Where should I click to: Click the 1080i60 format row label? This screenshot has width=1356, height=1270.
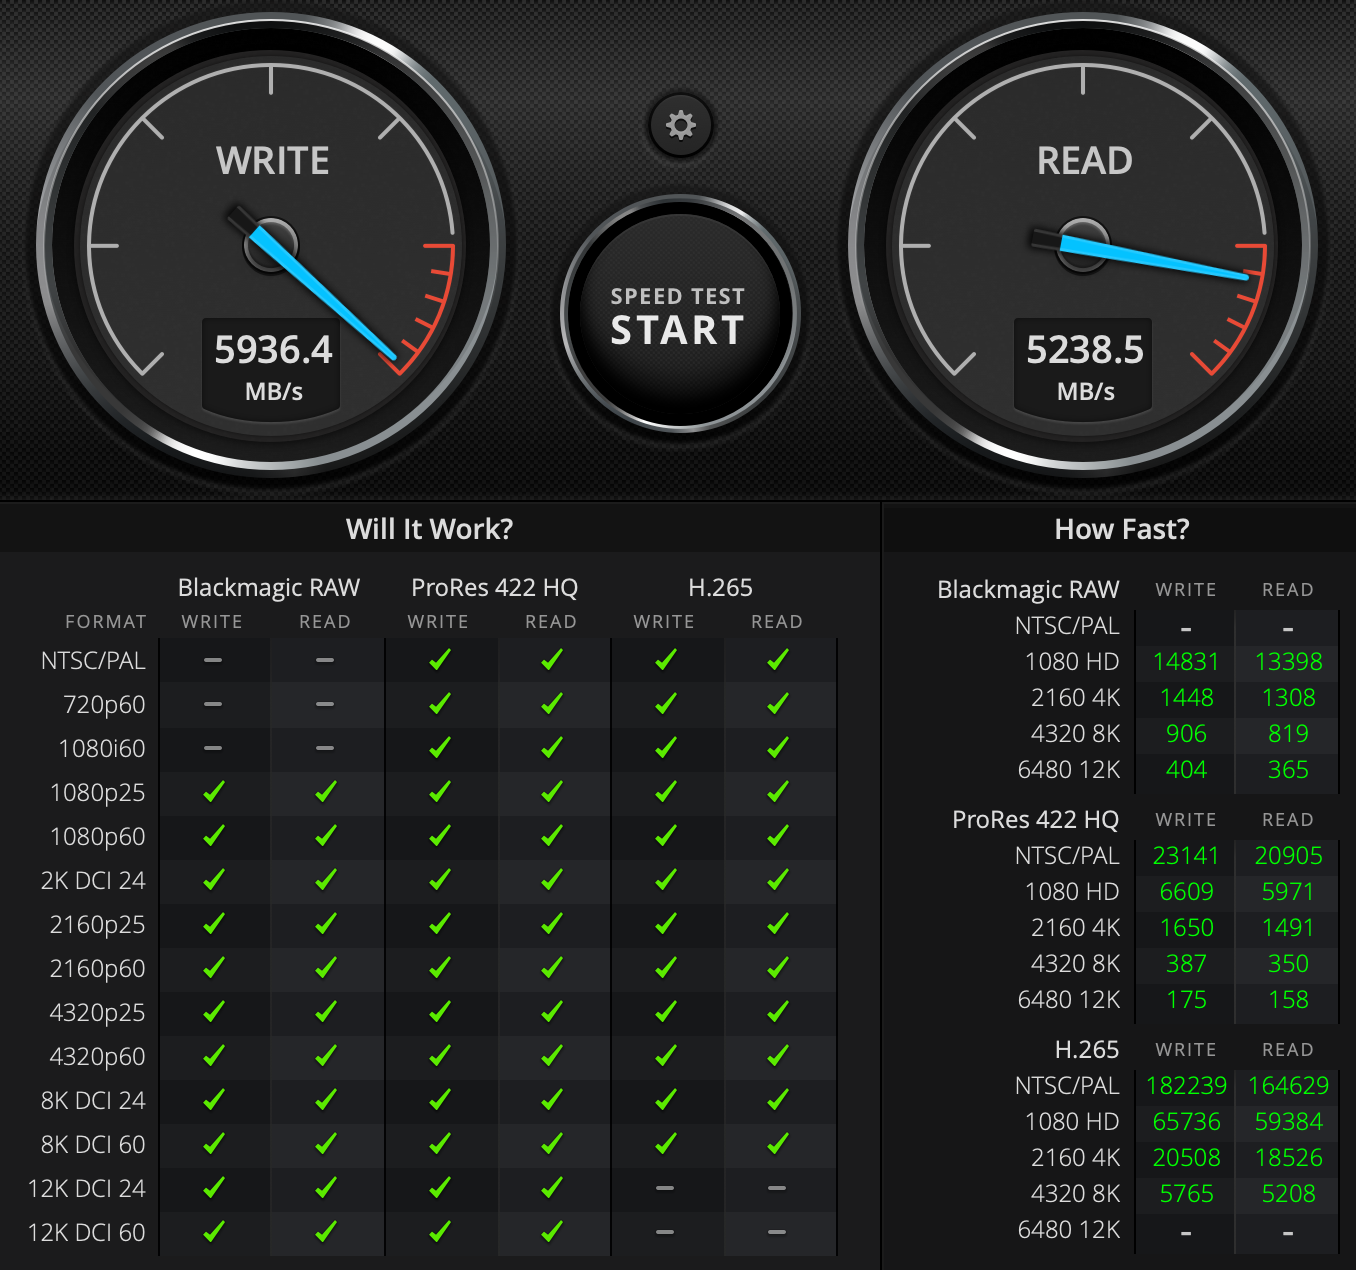click(x=102, y=749)
